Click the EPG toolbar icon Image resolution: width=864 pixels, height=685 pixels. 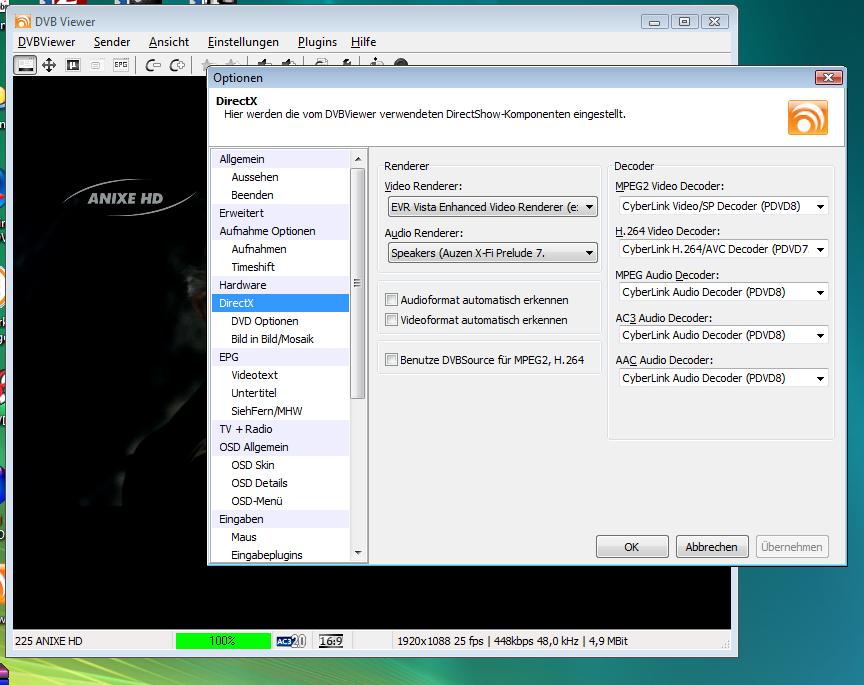(121, 65)
